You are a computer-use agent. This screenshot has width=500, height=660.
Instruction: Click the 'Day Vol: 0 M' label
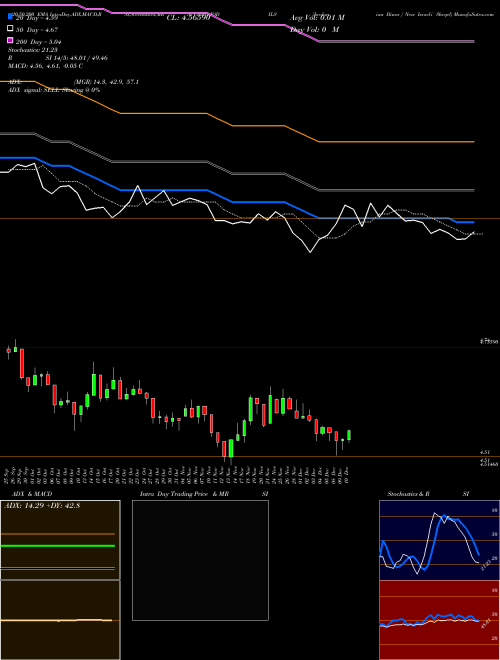(x=314, y=29)
